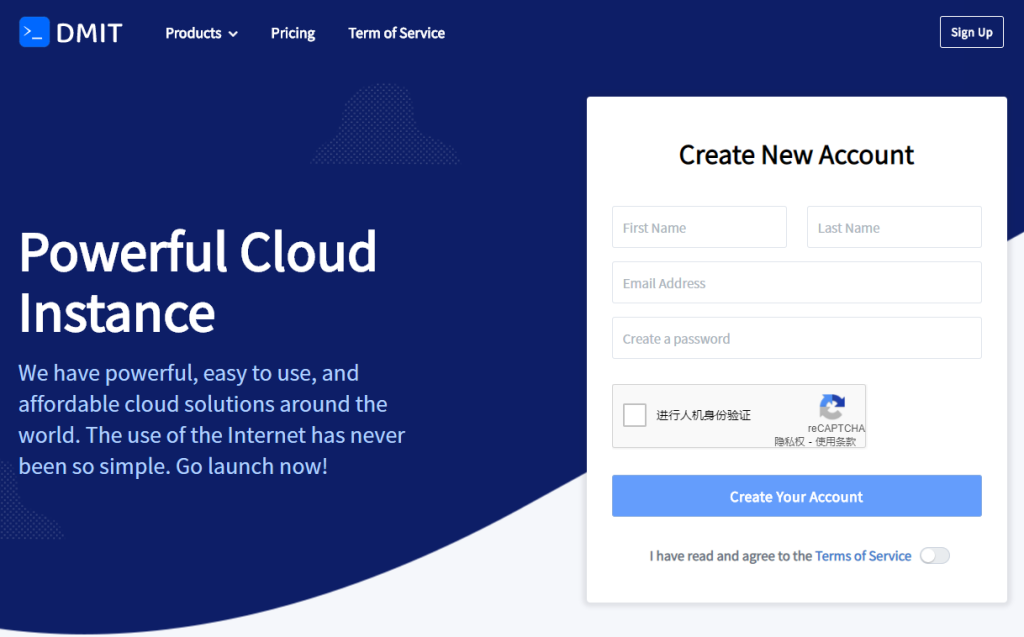Click the Powerful Cloud Instance headline
The width and height of the screenshot is (1024, 637).
tap(197, 282)
